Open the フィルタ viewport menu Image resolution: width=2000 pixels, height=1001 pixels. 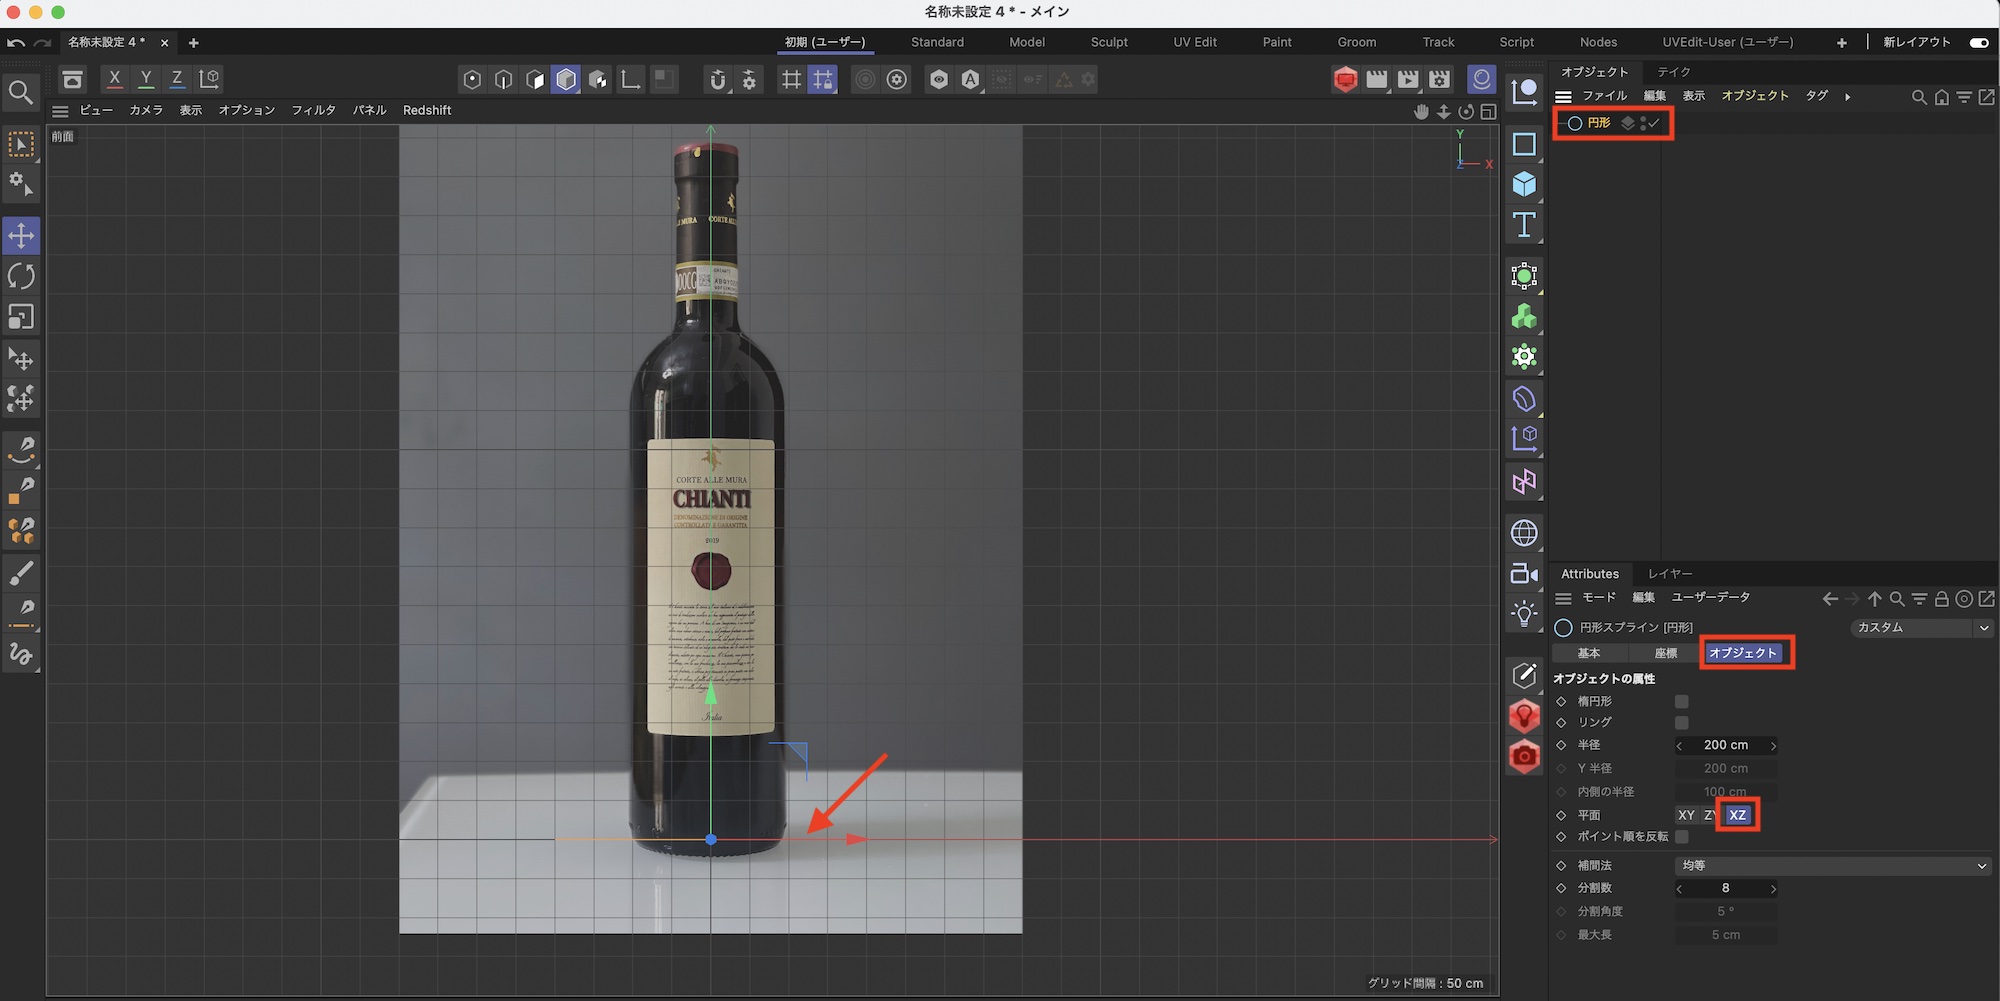(x=313, y=110)
